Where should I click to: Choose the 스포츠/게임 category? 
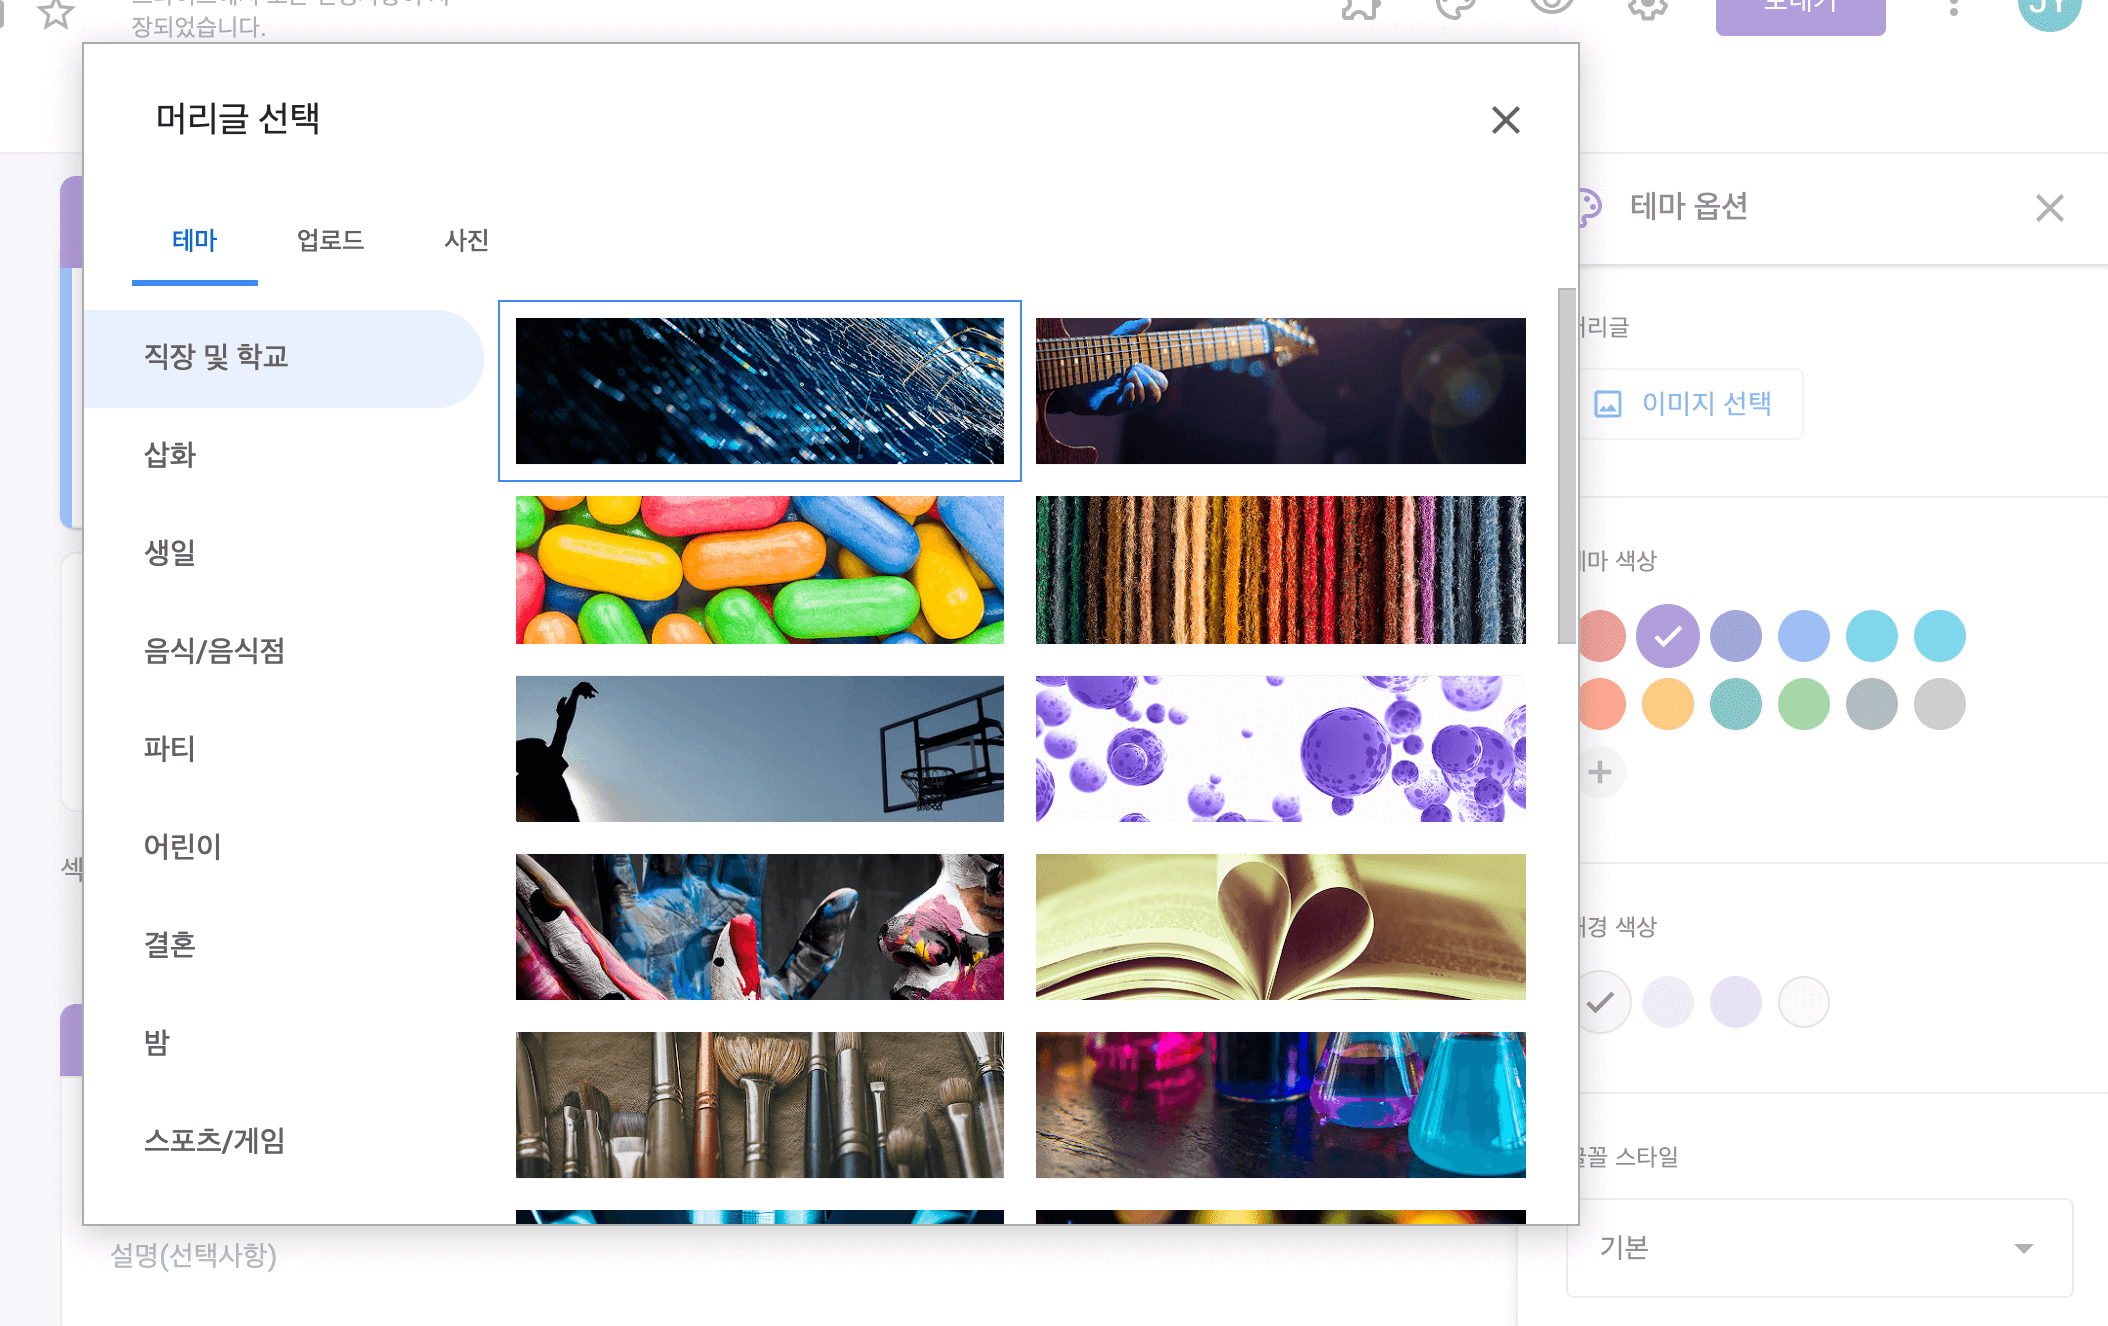tap(214, 1140)
